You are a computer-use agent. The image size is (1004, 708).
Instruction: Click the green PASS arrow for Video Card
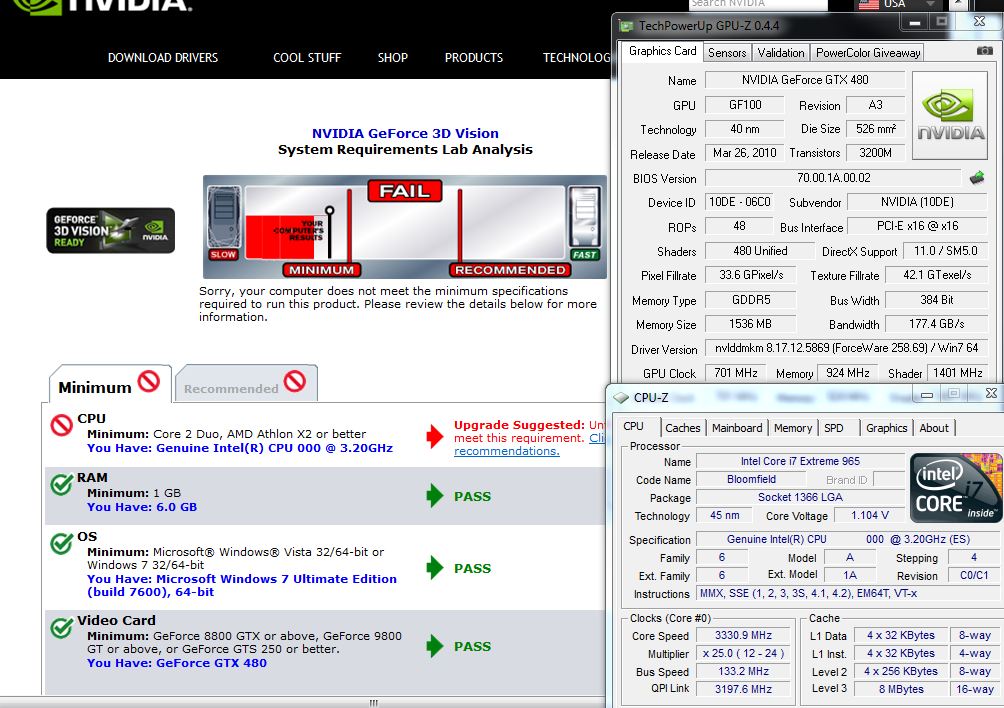(x=434, y=646)
